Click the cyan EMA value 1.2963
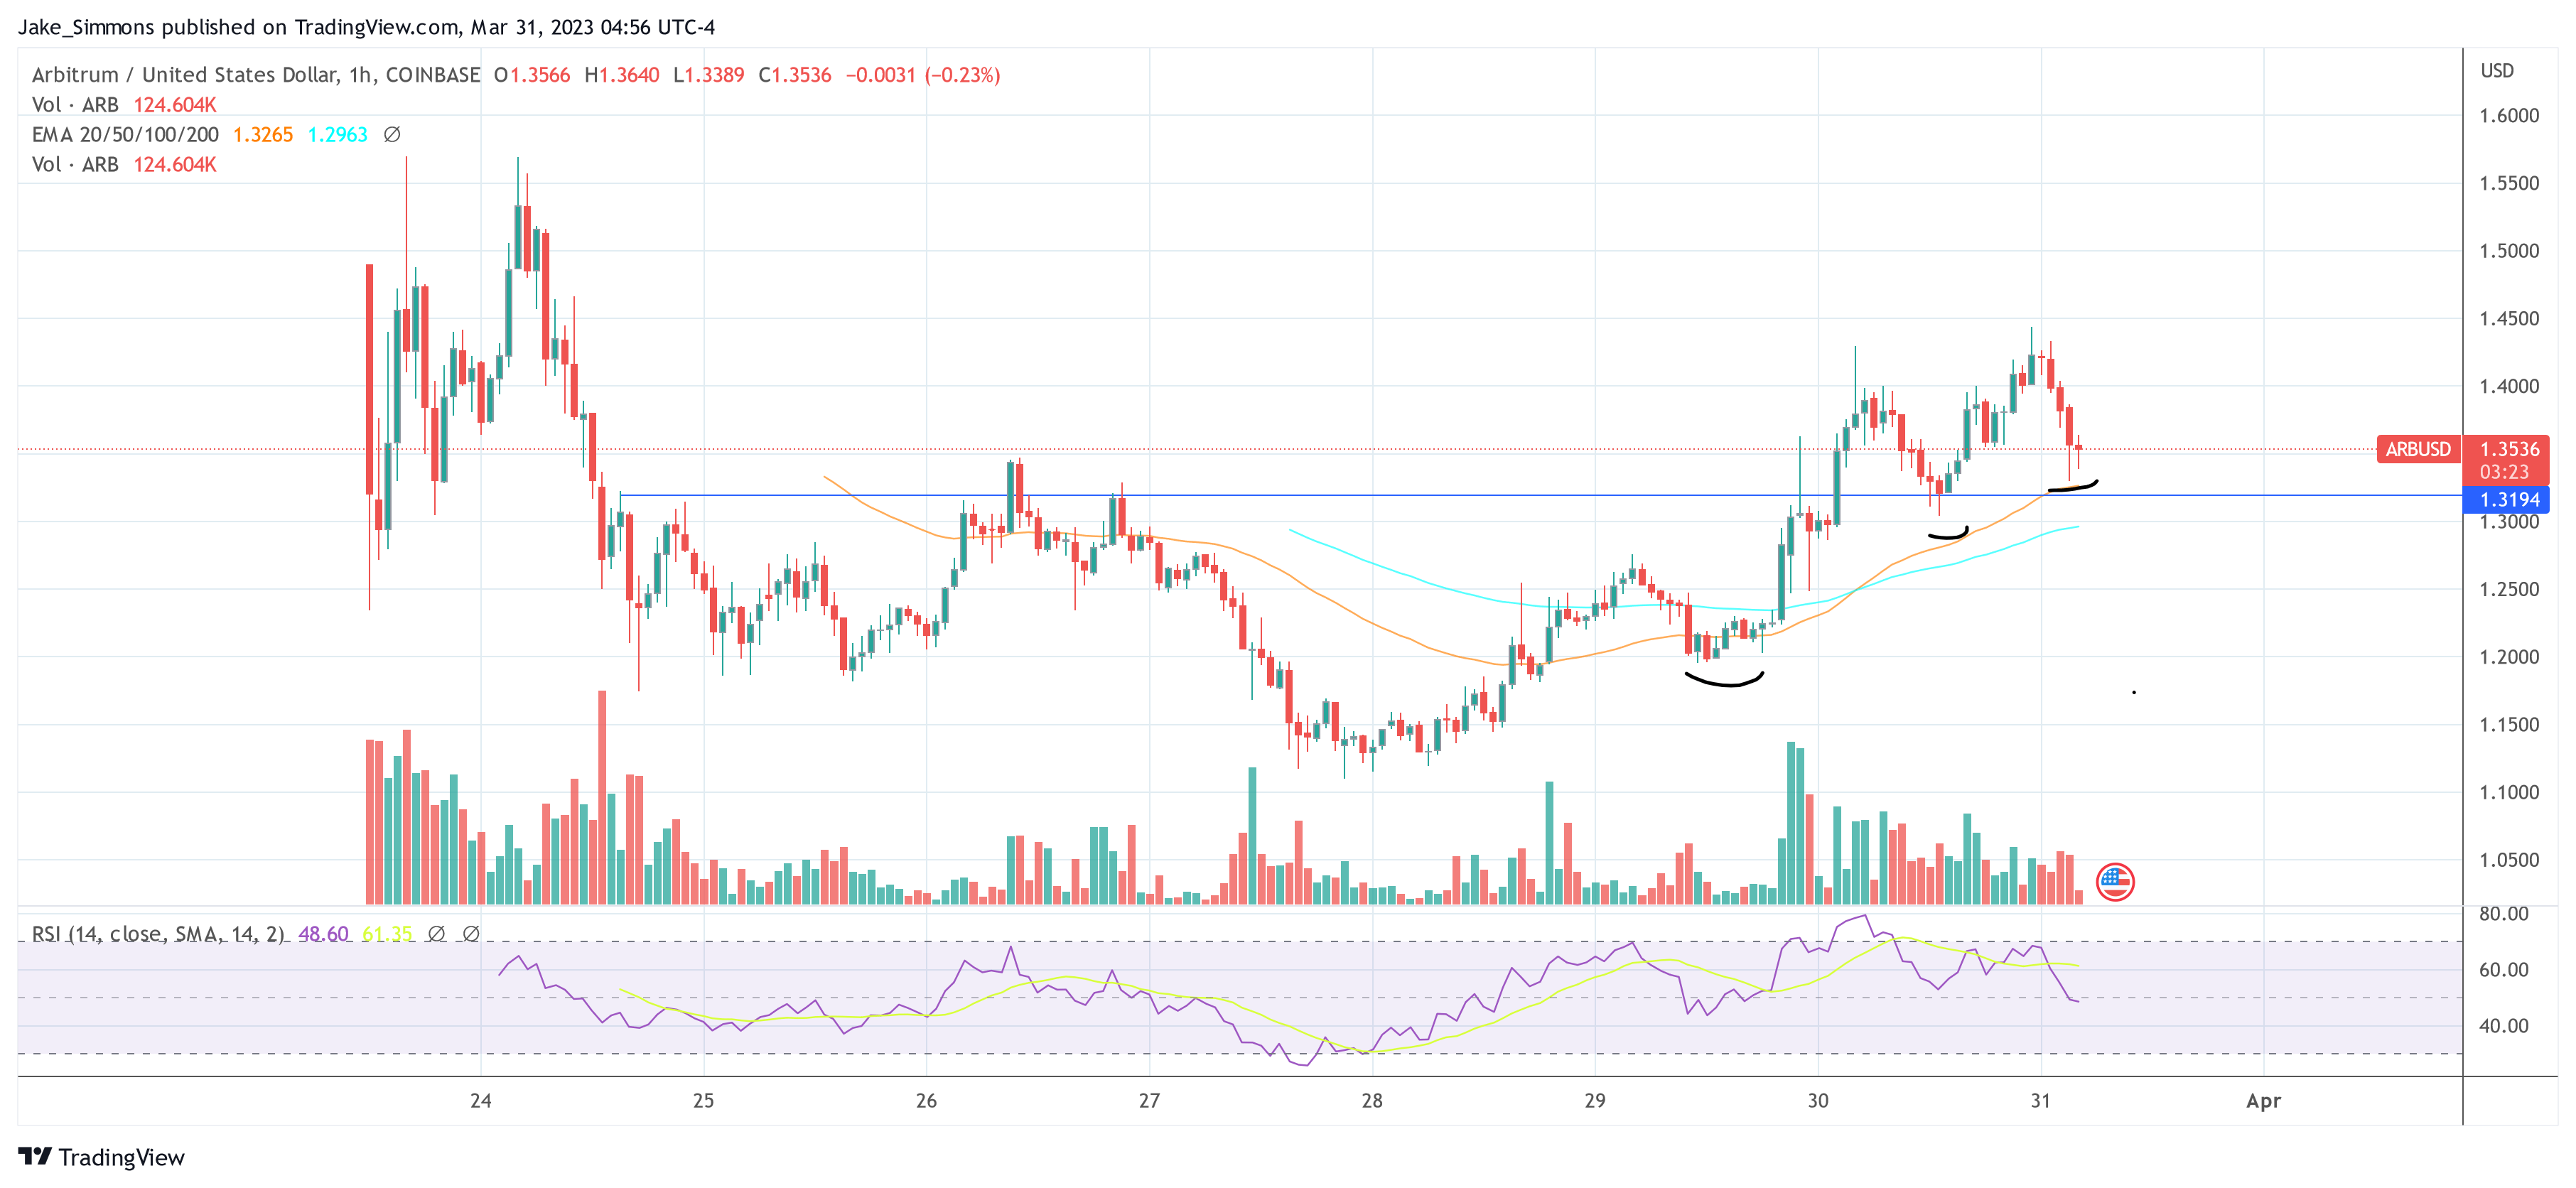The height and width of the screenshot is (1188, 2576). pyautogui.click(x=338, y=135)
